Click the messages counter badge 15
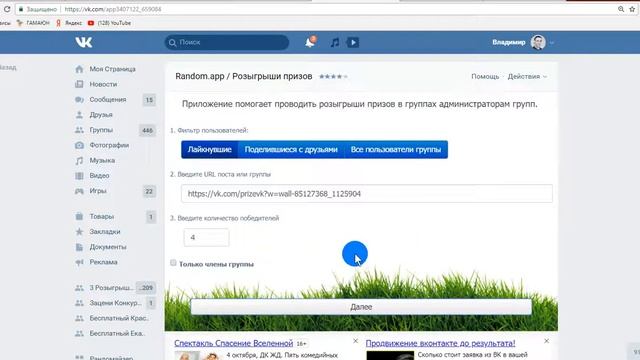The image size is (640, 360). (149, 100)
